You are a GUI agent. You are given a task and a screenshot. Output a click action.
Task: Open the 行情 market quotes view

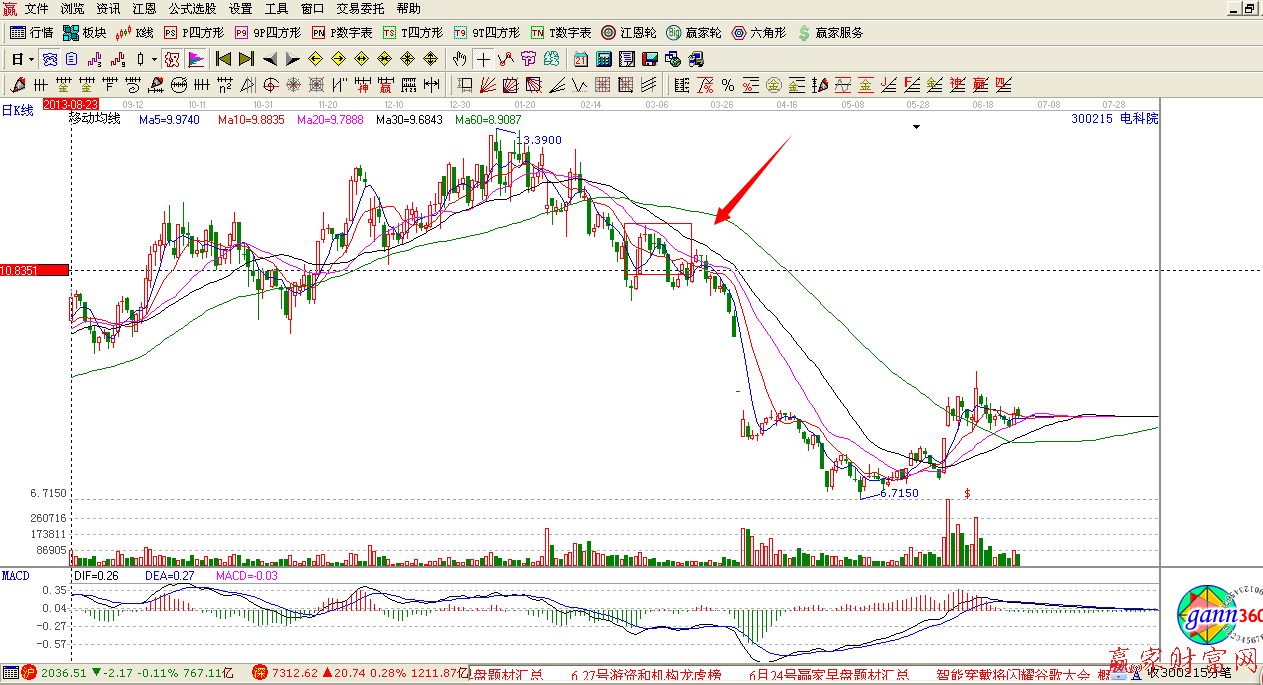31,33
